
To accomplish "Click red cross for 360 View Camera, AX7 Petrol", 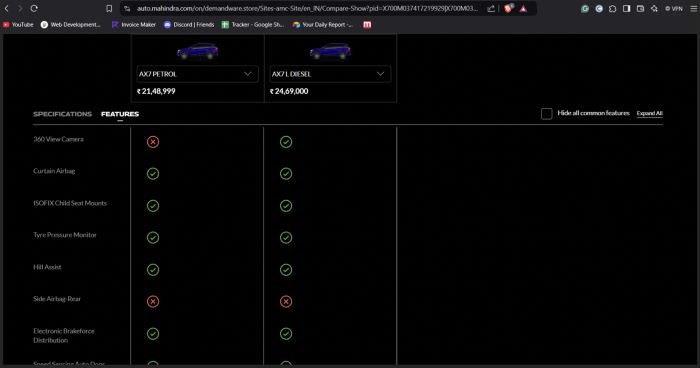I will click(153, 142).
